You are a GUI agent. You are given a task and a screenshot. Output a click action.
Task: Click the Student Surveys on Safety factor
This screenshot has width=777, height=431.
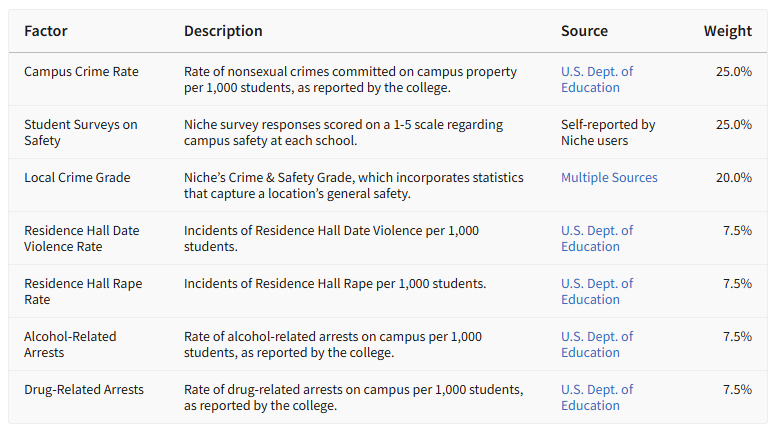point(81,132)
